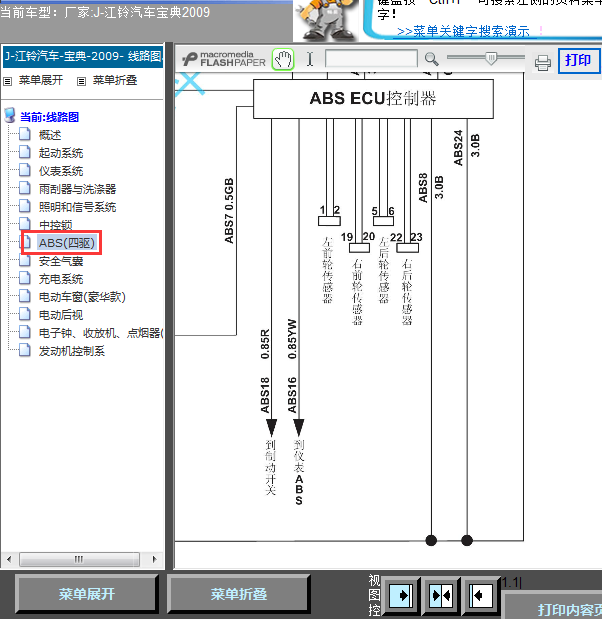Open 发动机控制系 wiring diagram
This screenshot has width=602, height=619.
pos(71,351)
